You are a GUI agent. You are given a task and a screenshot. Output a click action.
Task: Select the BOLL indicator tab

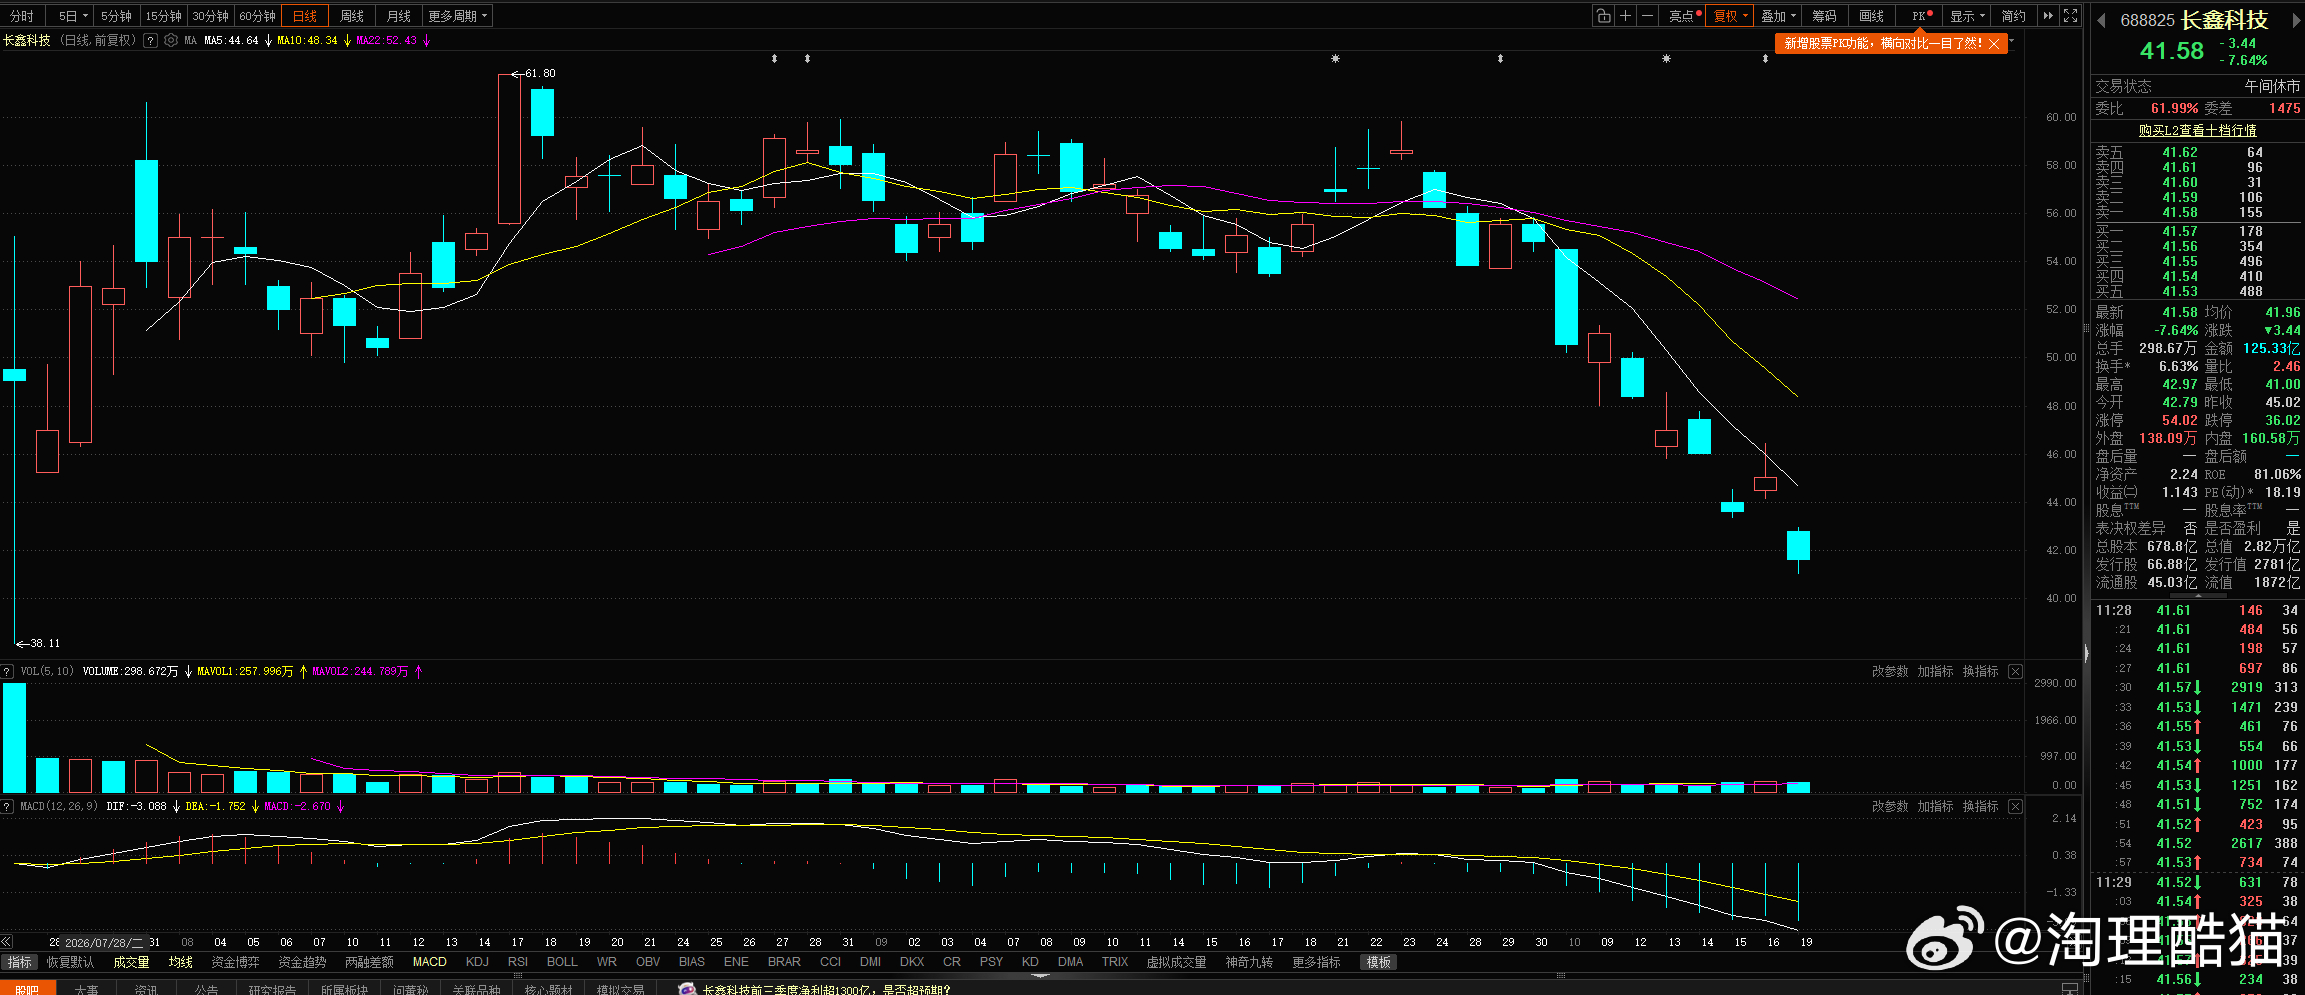pyautogui.click(x=562, y=962)
